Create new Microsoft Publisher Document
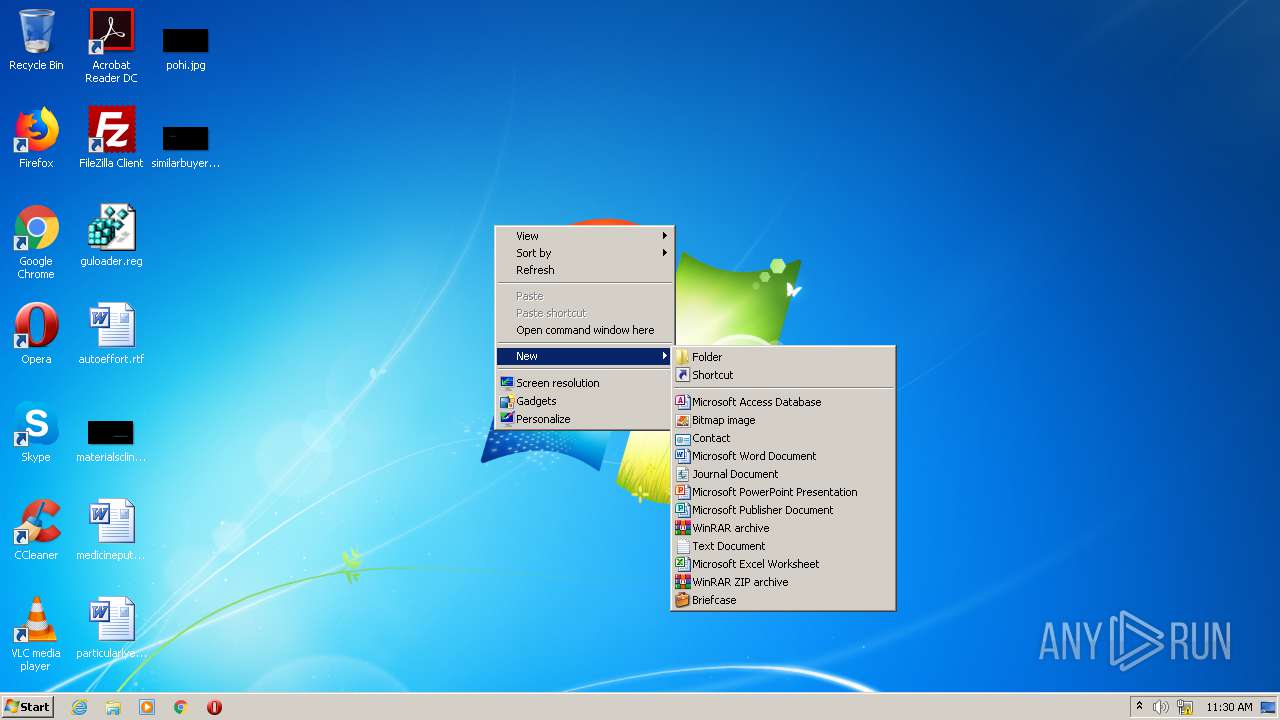Image resolution: width=1280 pixels, height=720 pixels. click(783, 510)
